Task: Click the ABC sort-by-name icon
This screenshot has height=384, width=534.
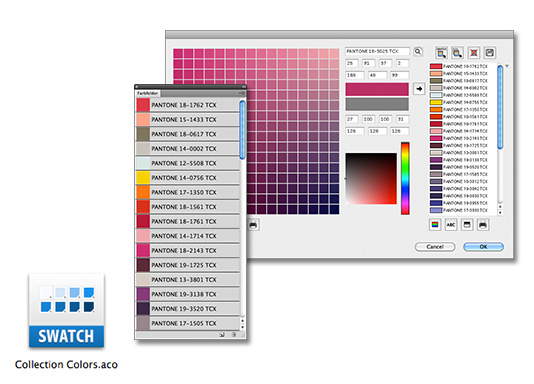Action: [x=451, y=225]
